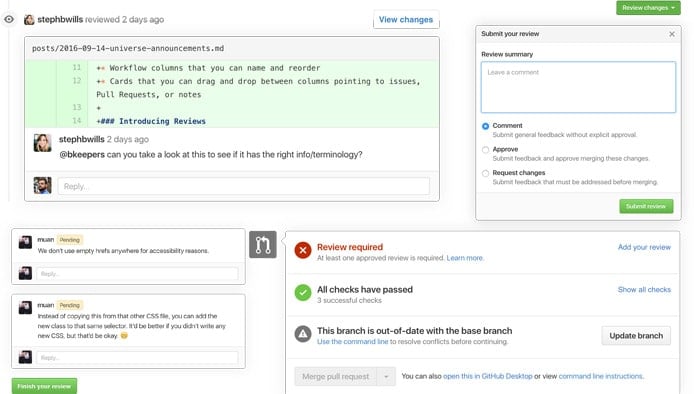Click diff line number 14

(77, 120)
